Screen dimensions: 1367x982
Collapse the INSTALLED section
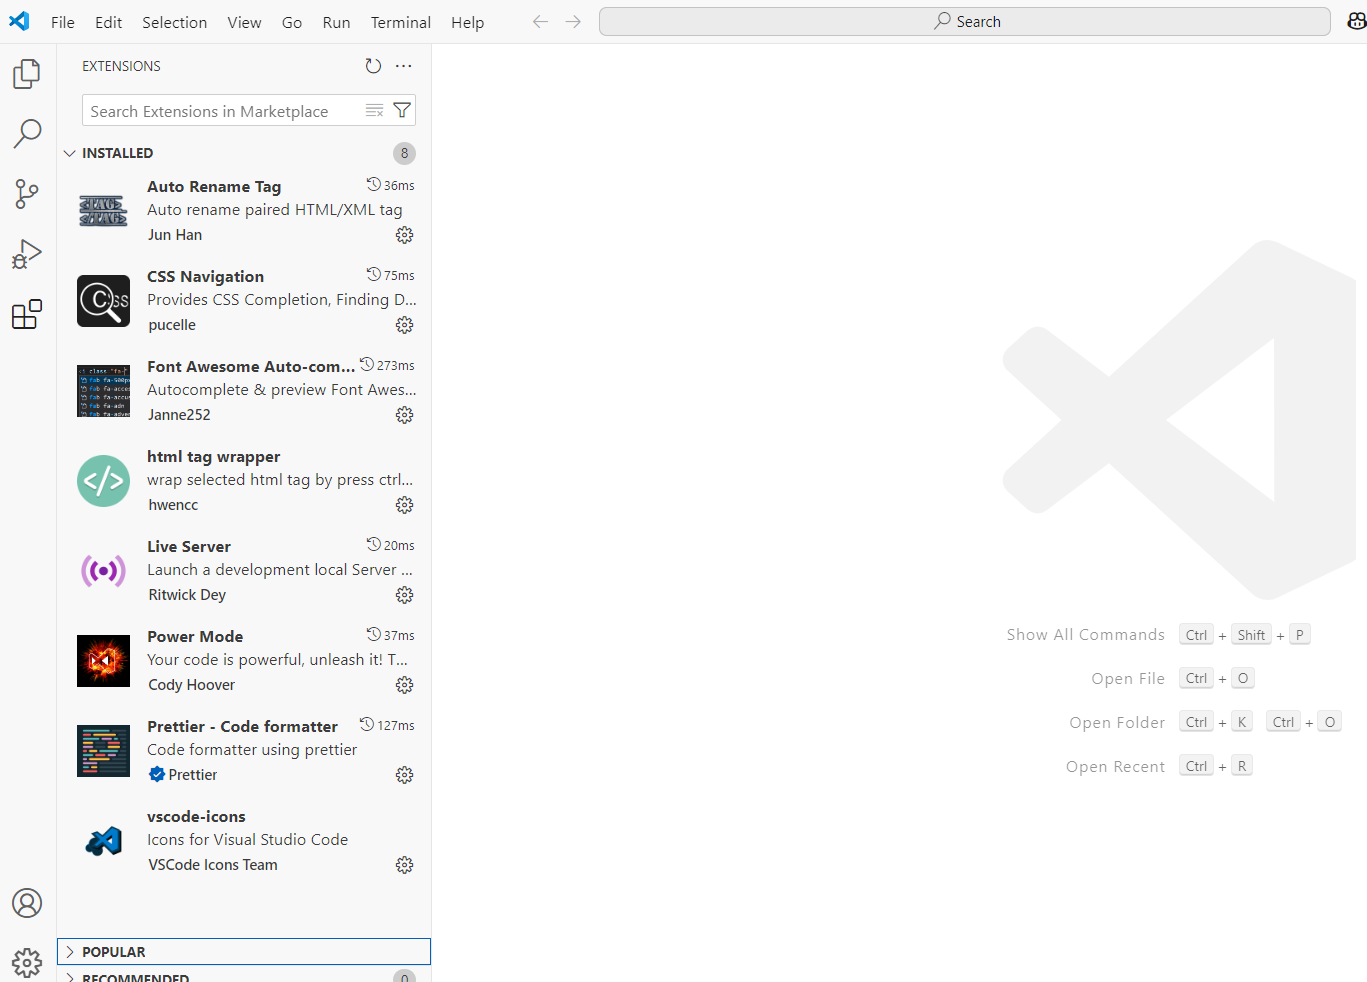[244, 153]
